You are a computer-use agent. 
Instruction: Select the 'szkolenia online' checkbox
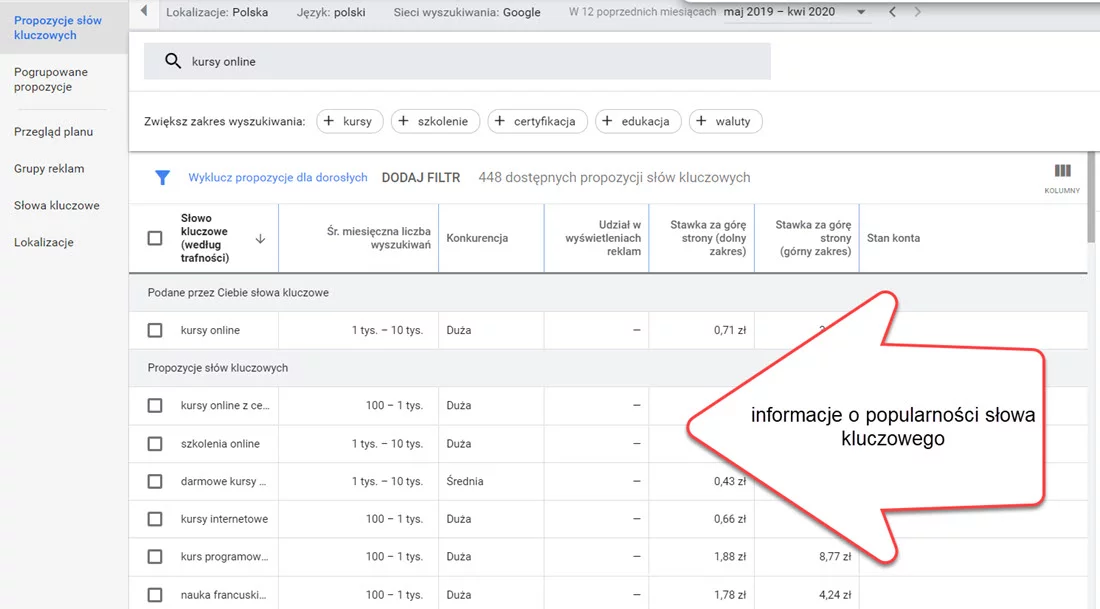155,444
